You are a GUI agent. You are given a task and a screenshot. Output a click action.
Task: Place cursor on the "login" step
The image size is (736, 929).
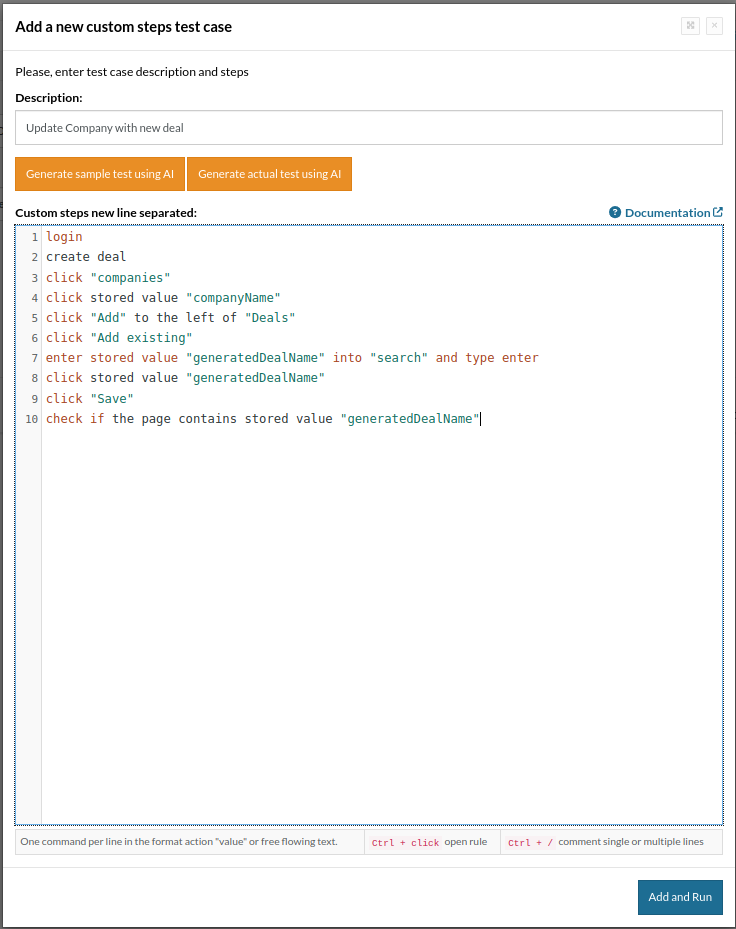pos(64,238)
